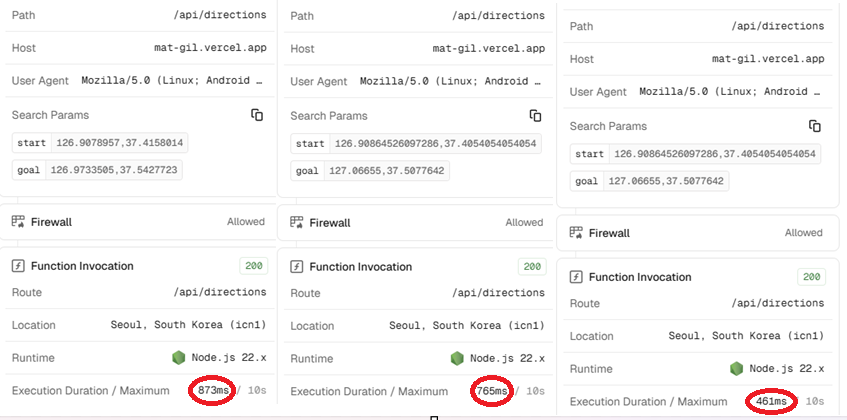Viewport: 847px width, 420px height.
Task: Click the Firewall icon in the right panel (461ms)
Action: click(576, 233)
